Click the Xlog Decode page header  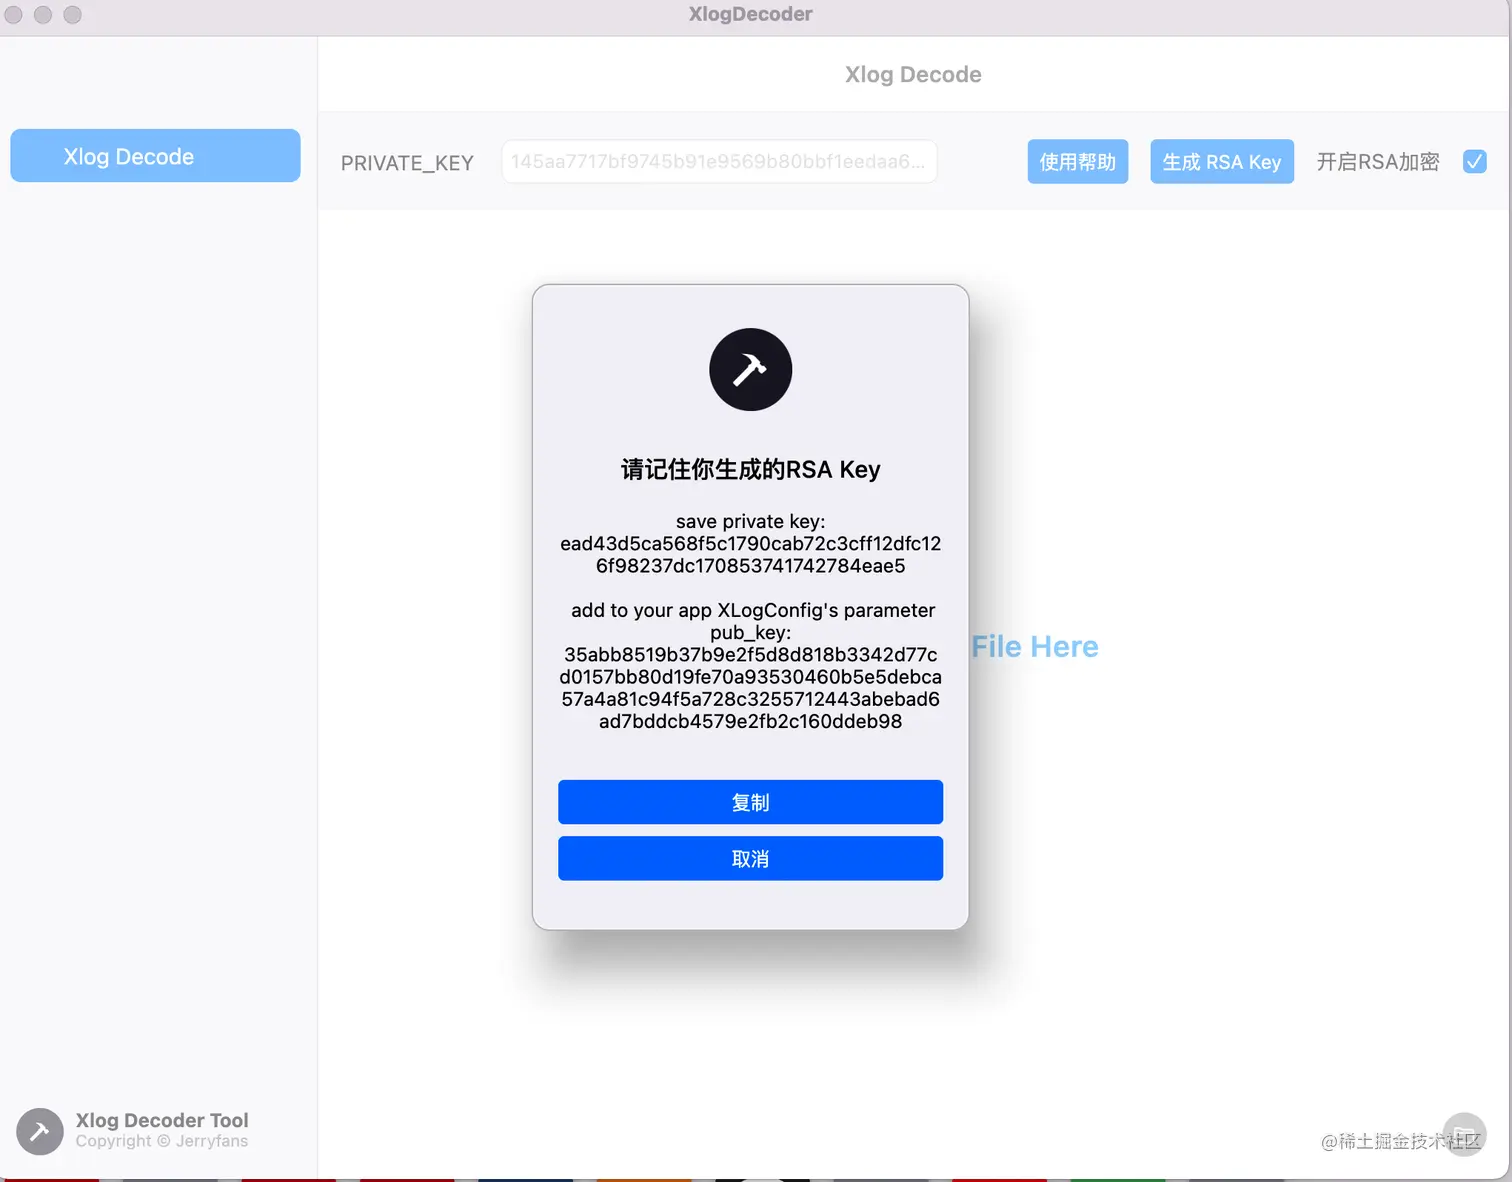(912, 74)
